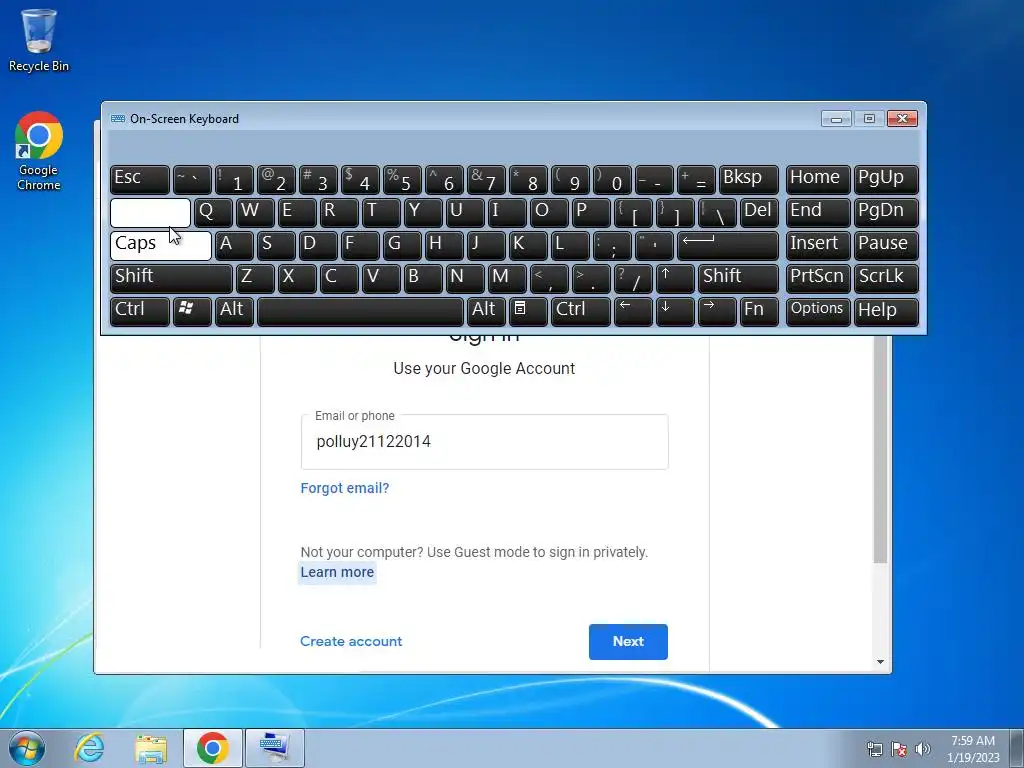Click the 0 number key

pyautogui.click(x=612, y=179)
